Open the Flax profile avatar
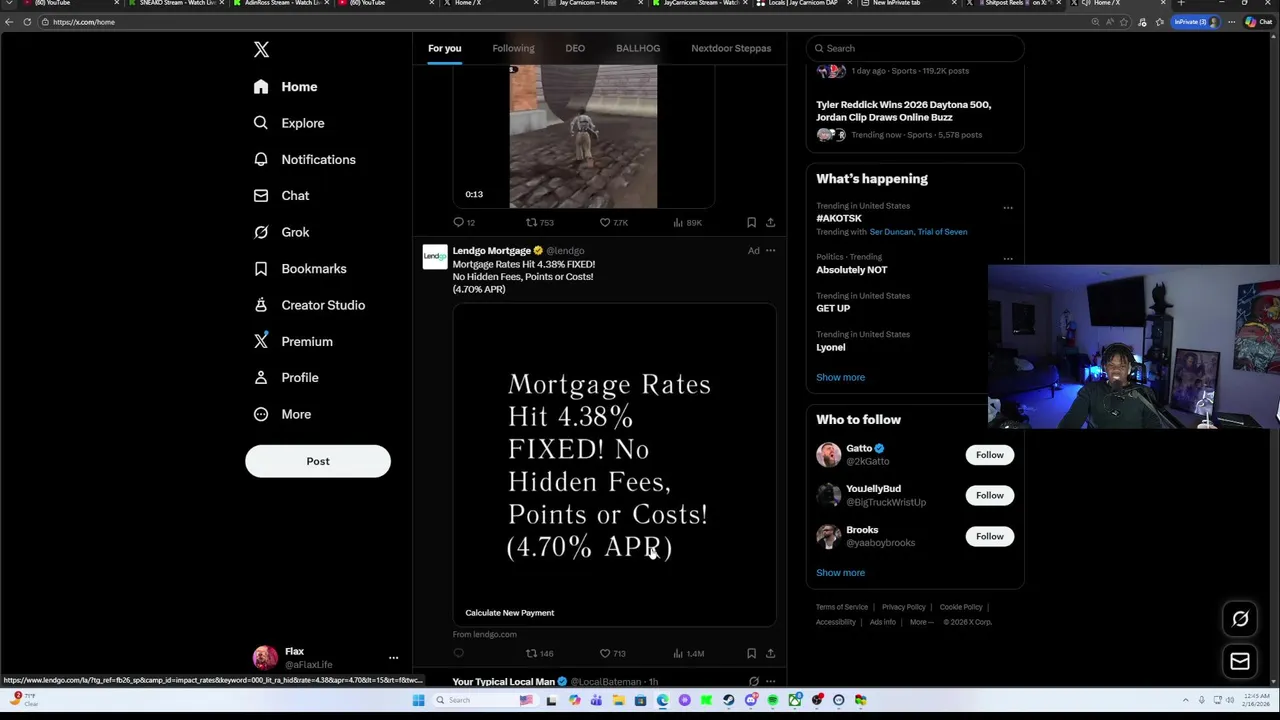Viewport: 1280px width, 720px height. click(x=265, y=657)
